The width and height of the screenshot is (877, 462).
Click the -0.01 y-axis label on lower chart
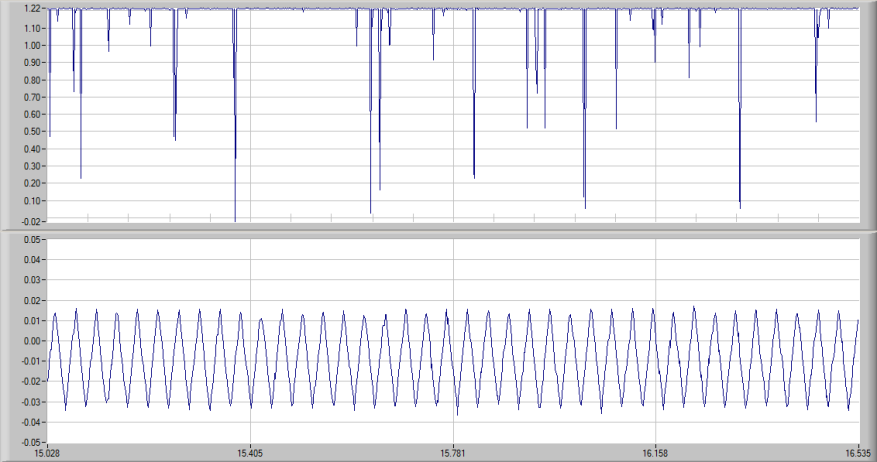32,361
